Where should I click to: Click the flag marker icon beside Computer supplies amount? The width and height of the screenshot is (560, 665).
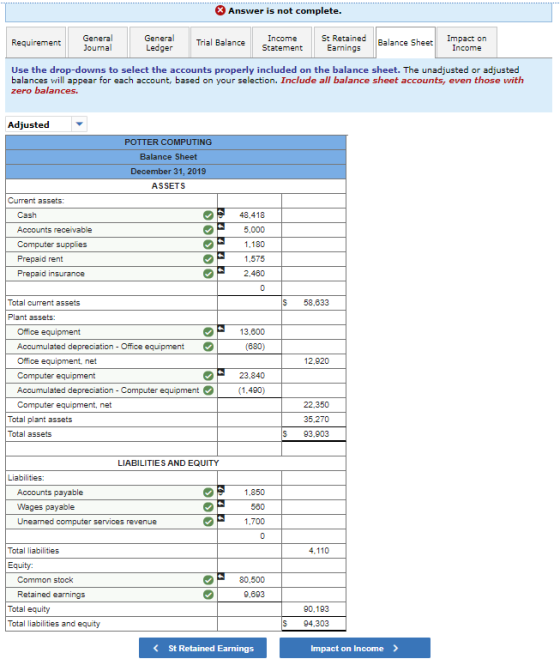coord(221,241)
